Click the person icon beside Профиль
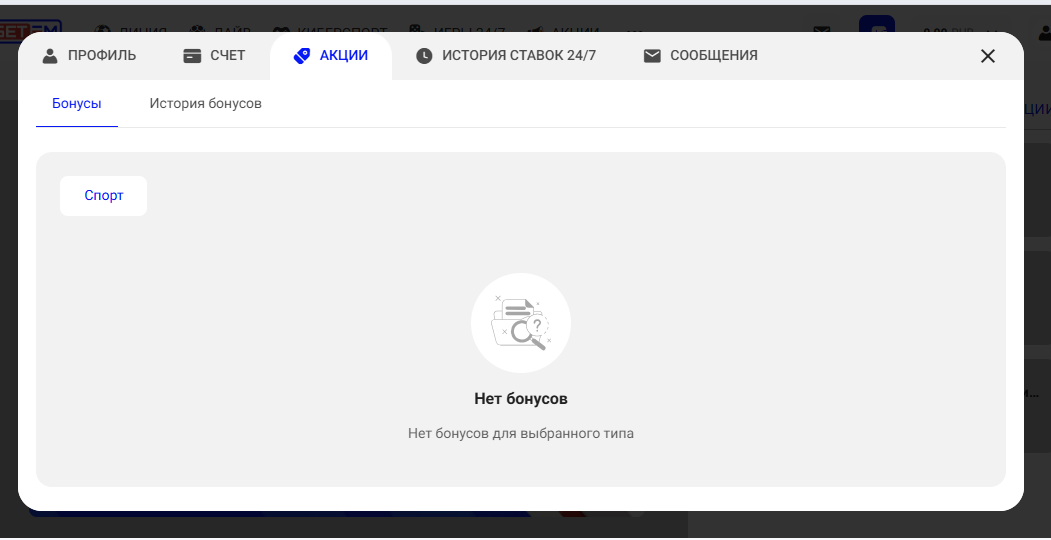 [x=50, y=56]
